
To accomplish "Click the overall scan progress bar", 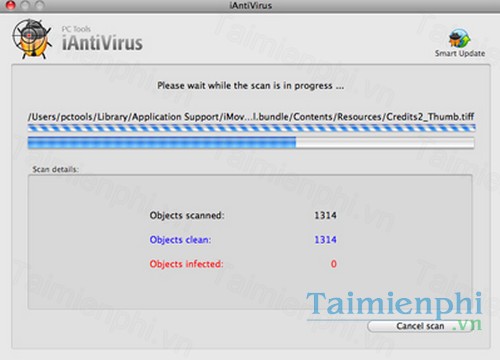I will coord(251,143).
